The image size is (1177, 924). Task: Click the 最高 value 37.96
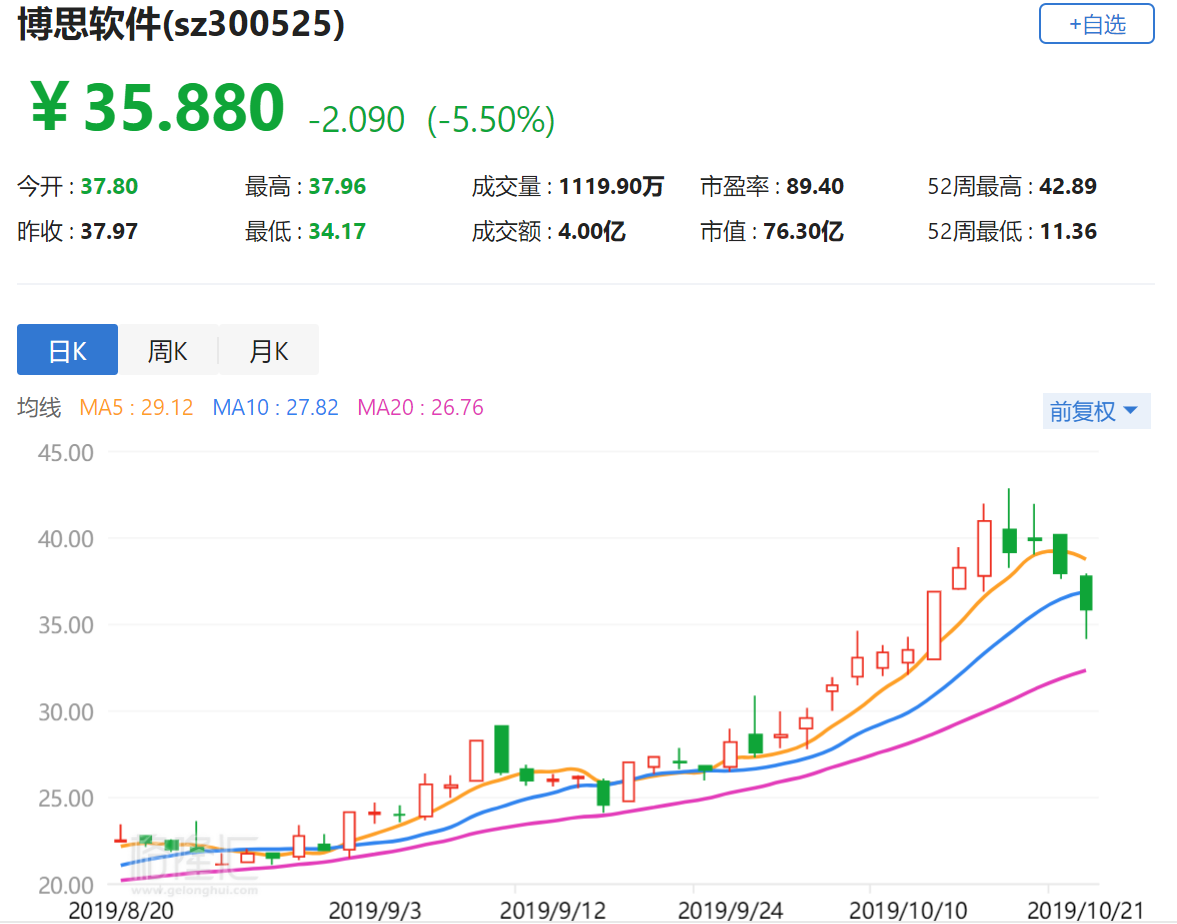pyautogui.click(x=338, y=186)
